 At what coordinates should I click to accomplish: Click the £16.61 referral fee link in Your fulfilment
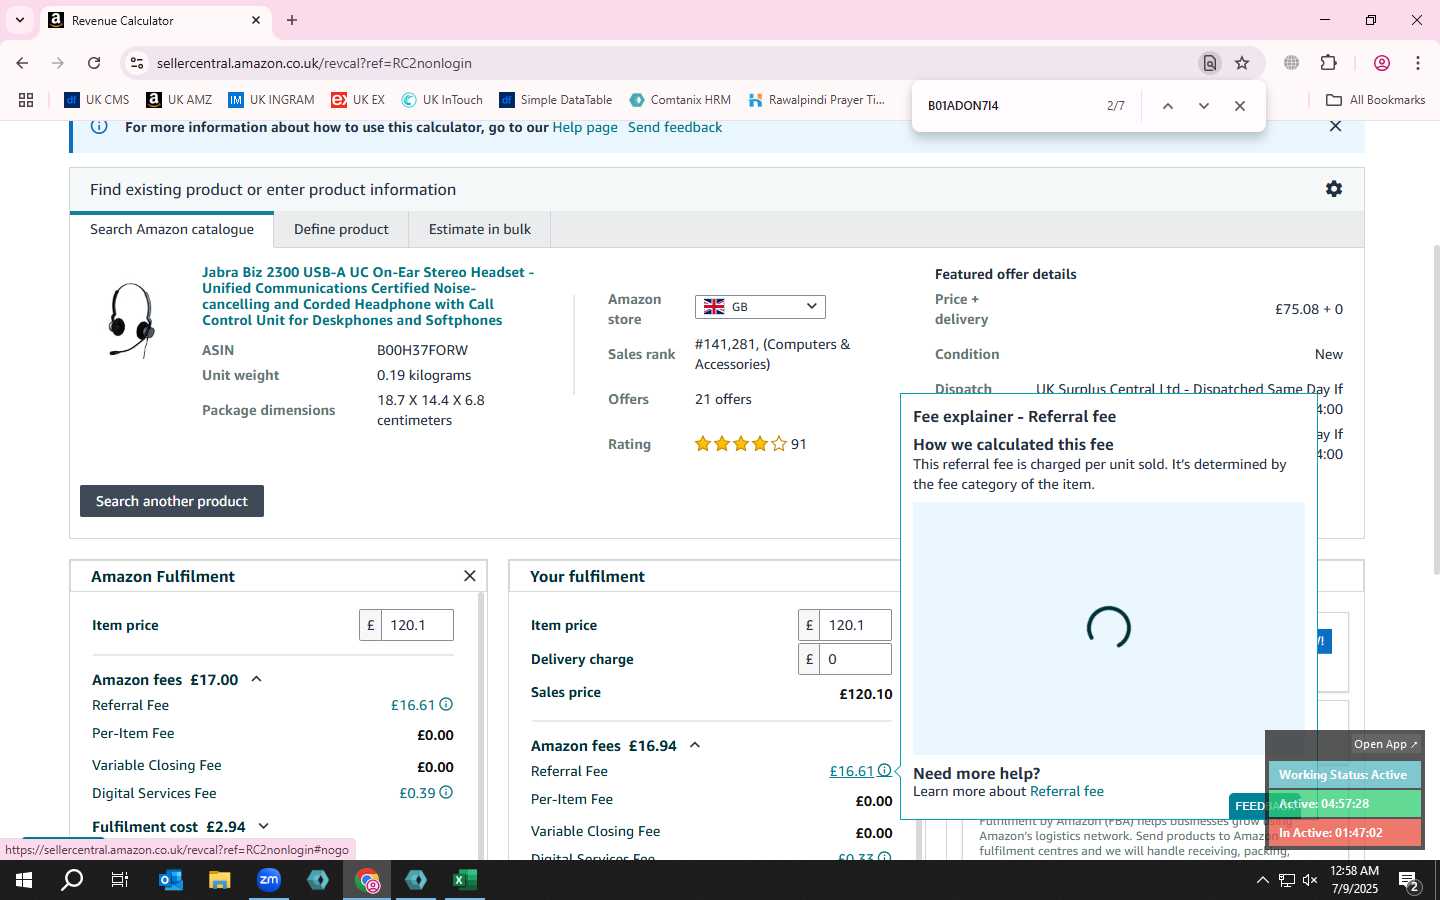[851, 771]
